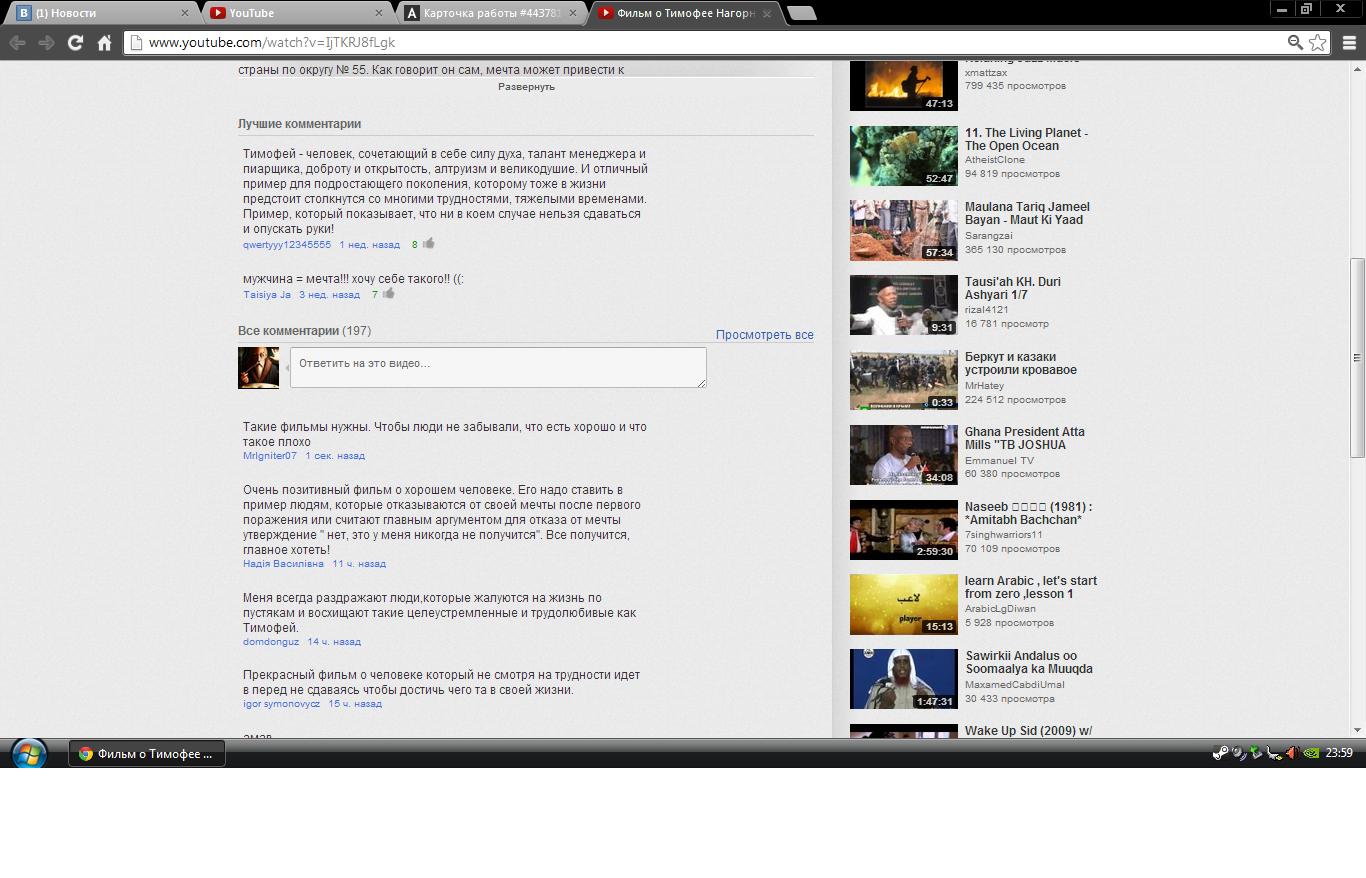Open the Steam tray icon

[x=1221, y=753]
